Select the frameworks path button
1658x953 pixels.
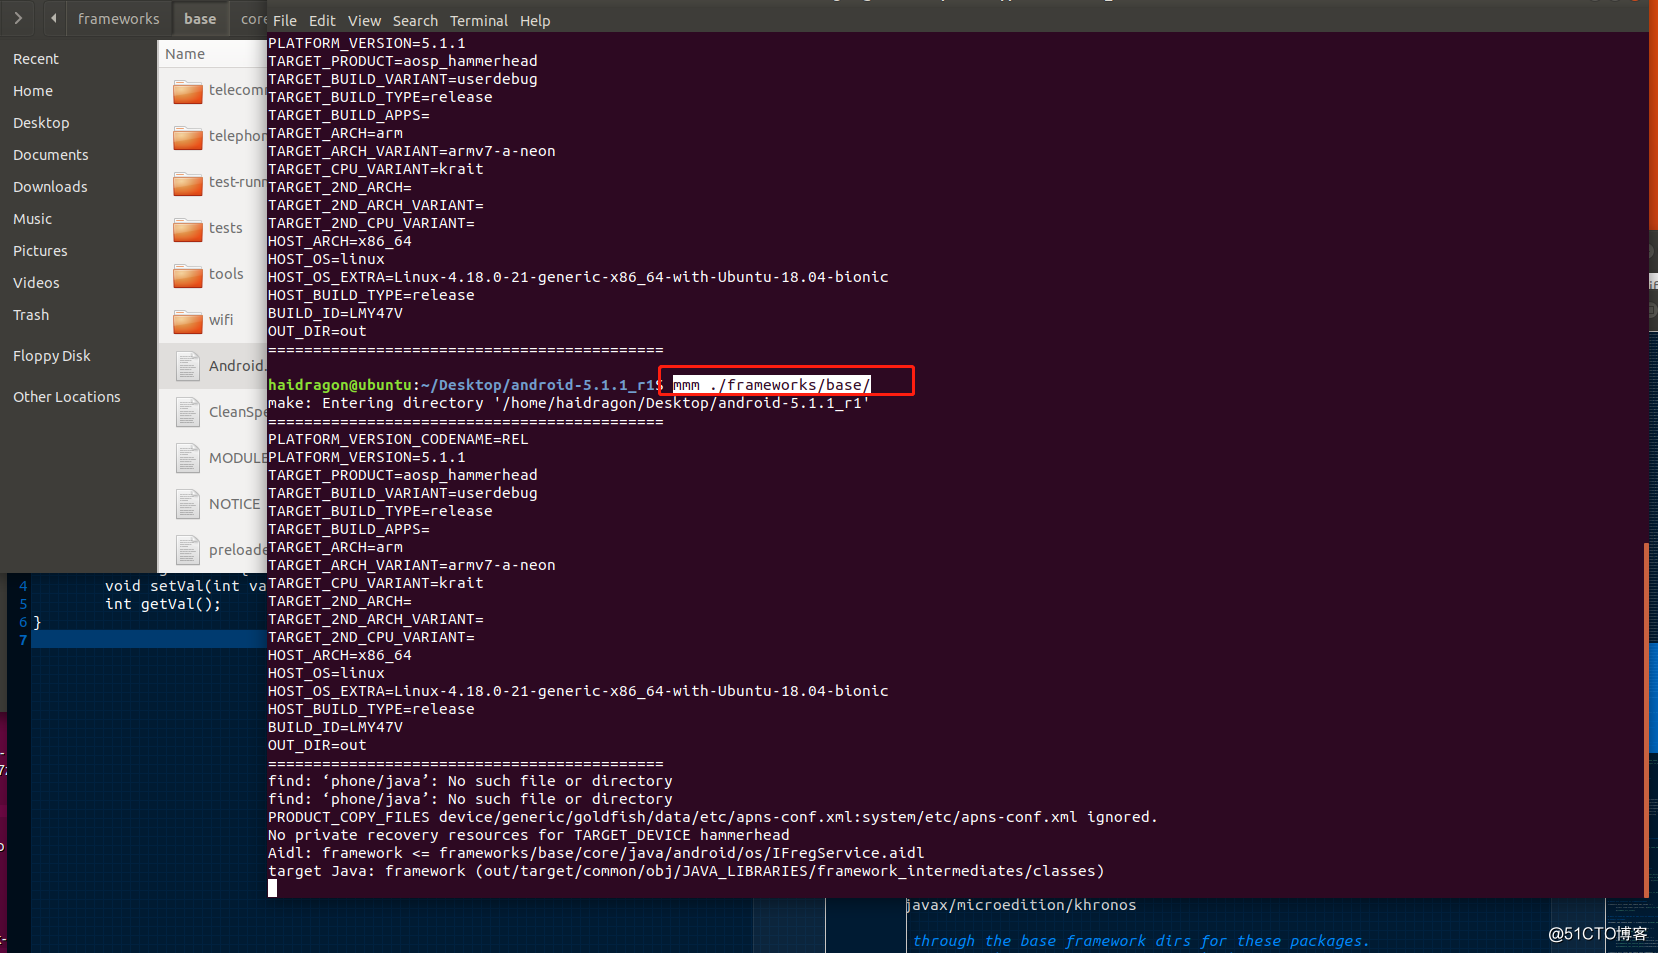pyautogui.click(x=118, y=18)
